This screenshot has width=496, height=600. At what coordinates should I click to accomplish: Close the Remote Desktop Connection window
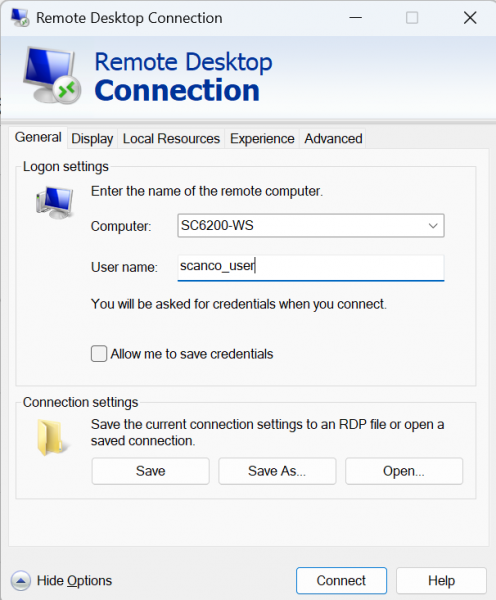pos(470,18)
